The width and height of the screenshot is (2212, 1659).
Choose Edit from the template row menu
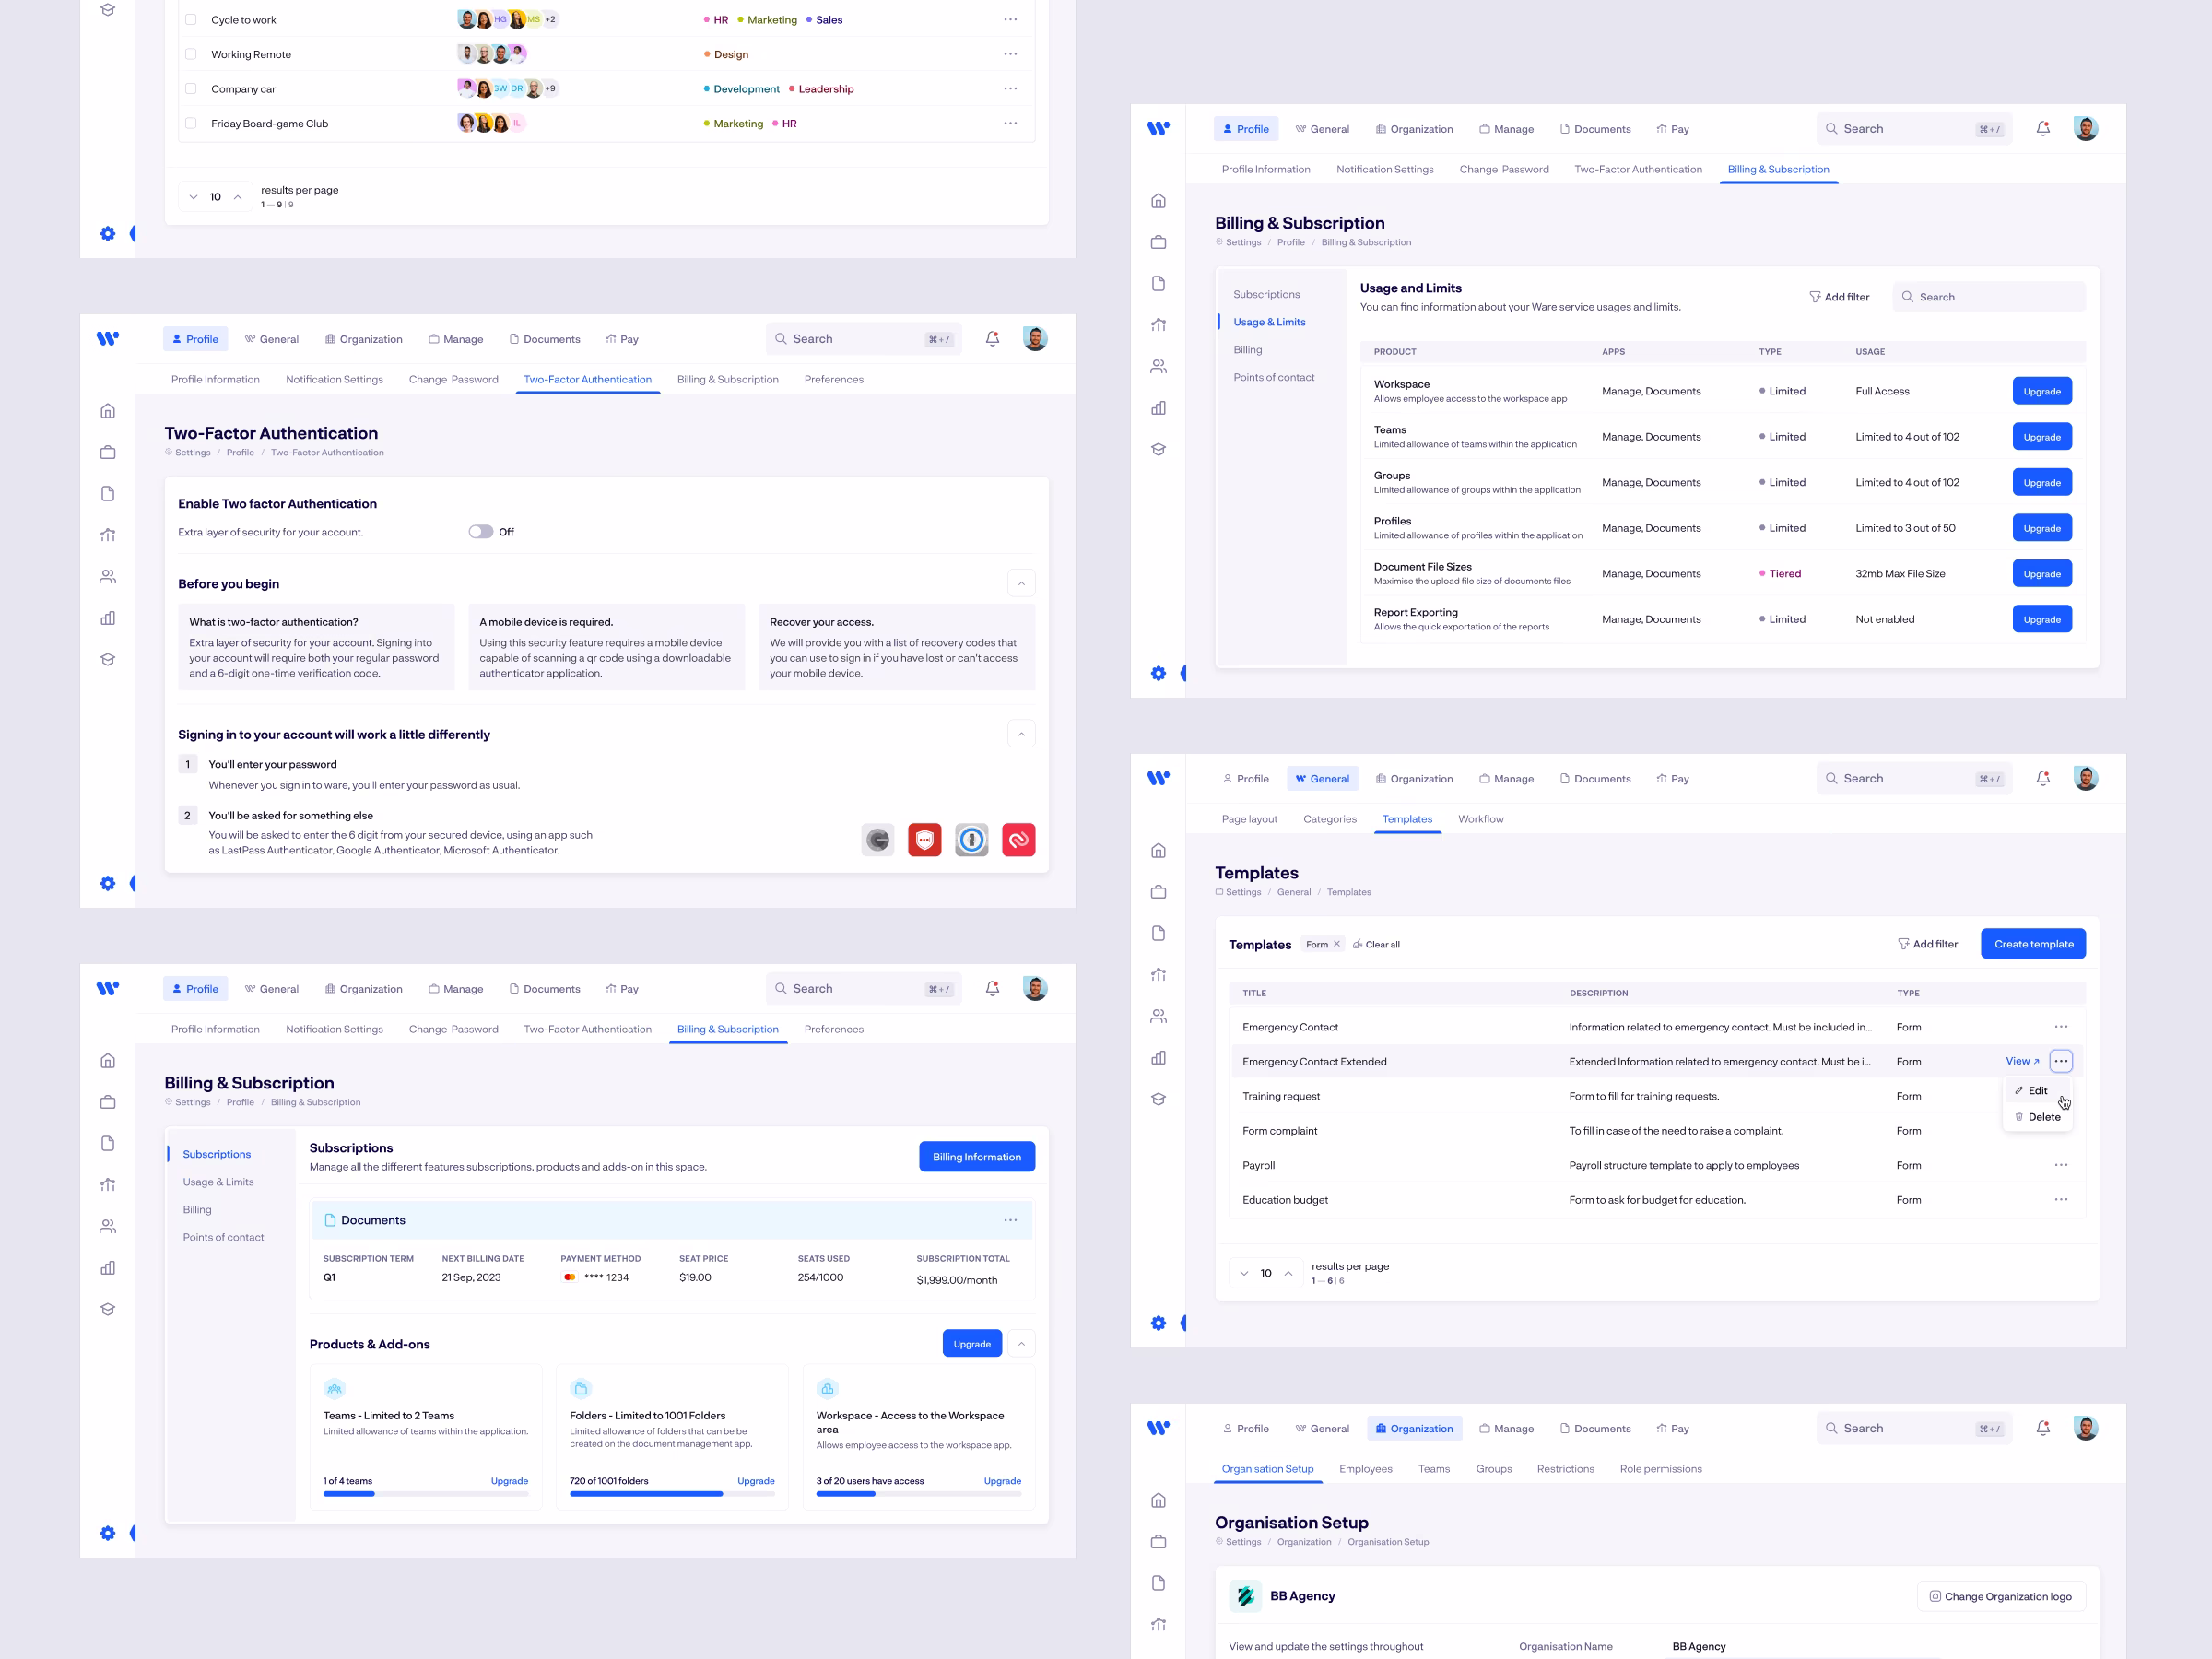coord(2037,1090)
